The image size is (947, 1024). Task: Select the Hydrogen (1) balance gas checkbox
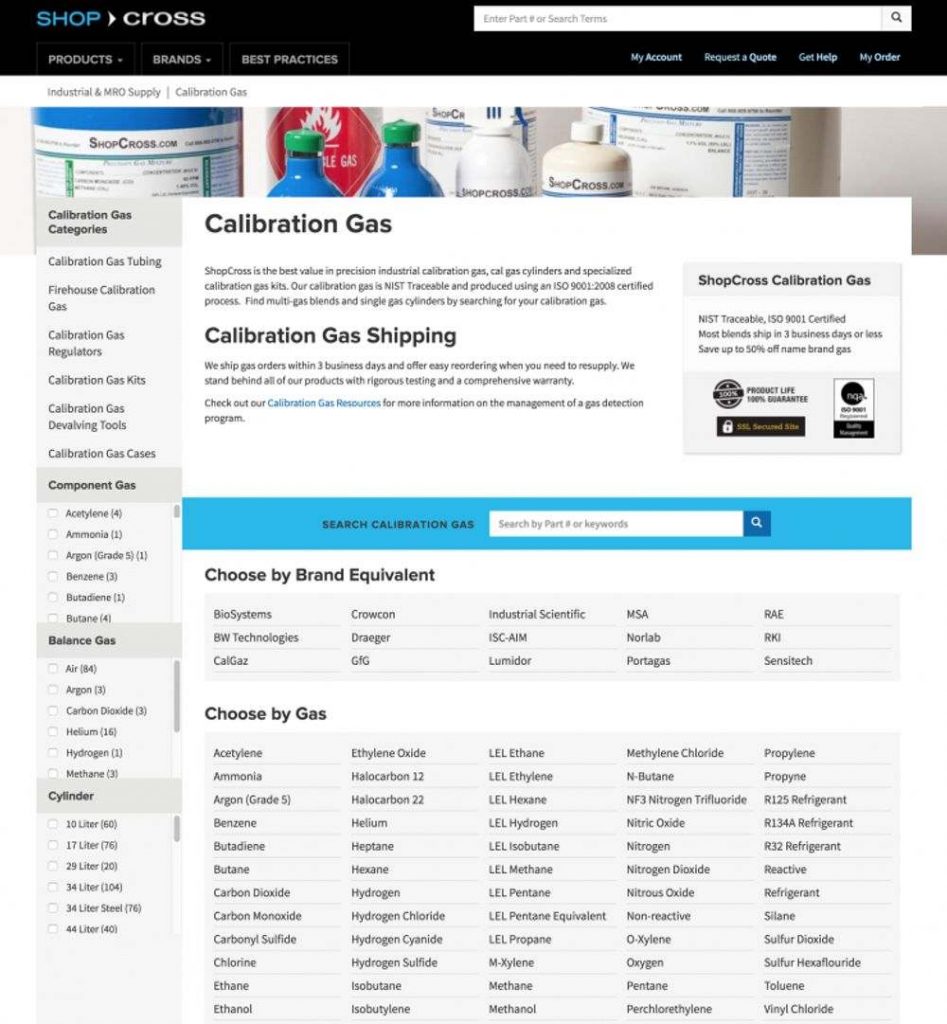point(53,752)
